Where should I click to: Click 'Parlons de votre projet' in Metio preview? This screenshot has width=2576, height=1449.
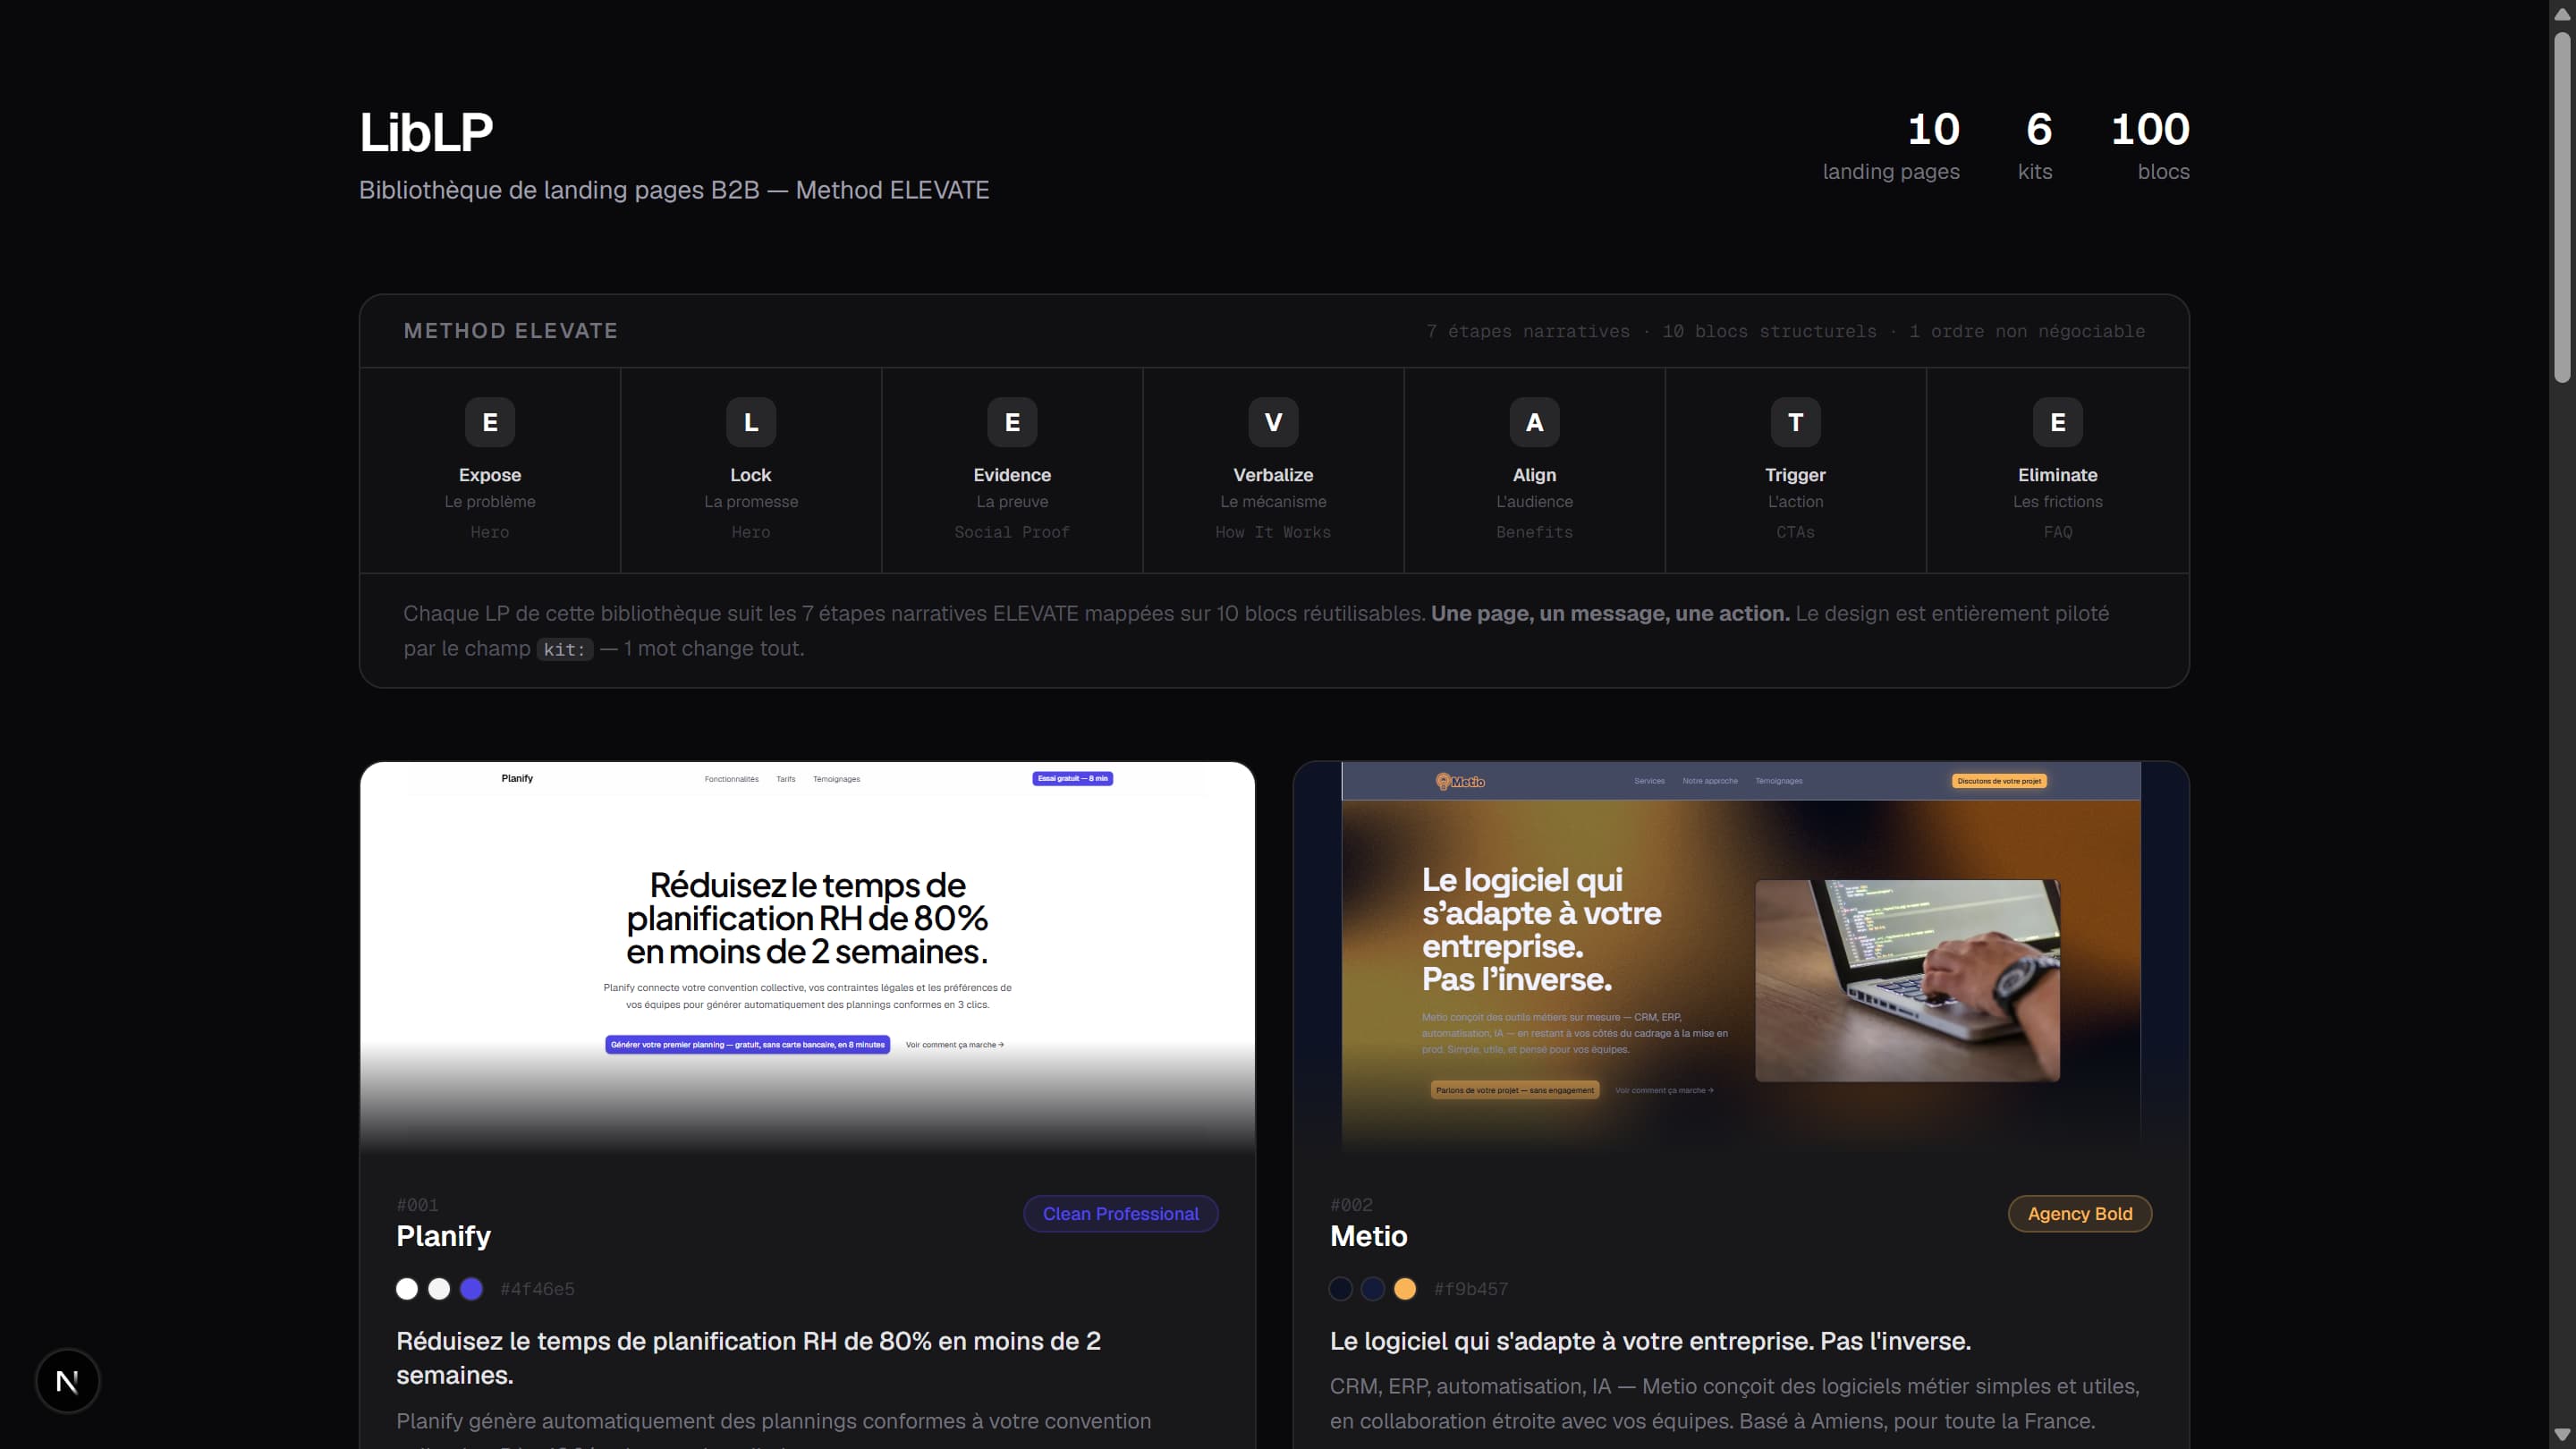point(1515,1090)
